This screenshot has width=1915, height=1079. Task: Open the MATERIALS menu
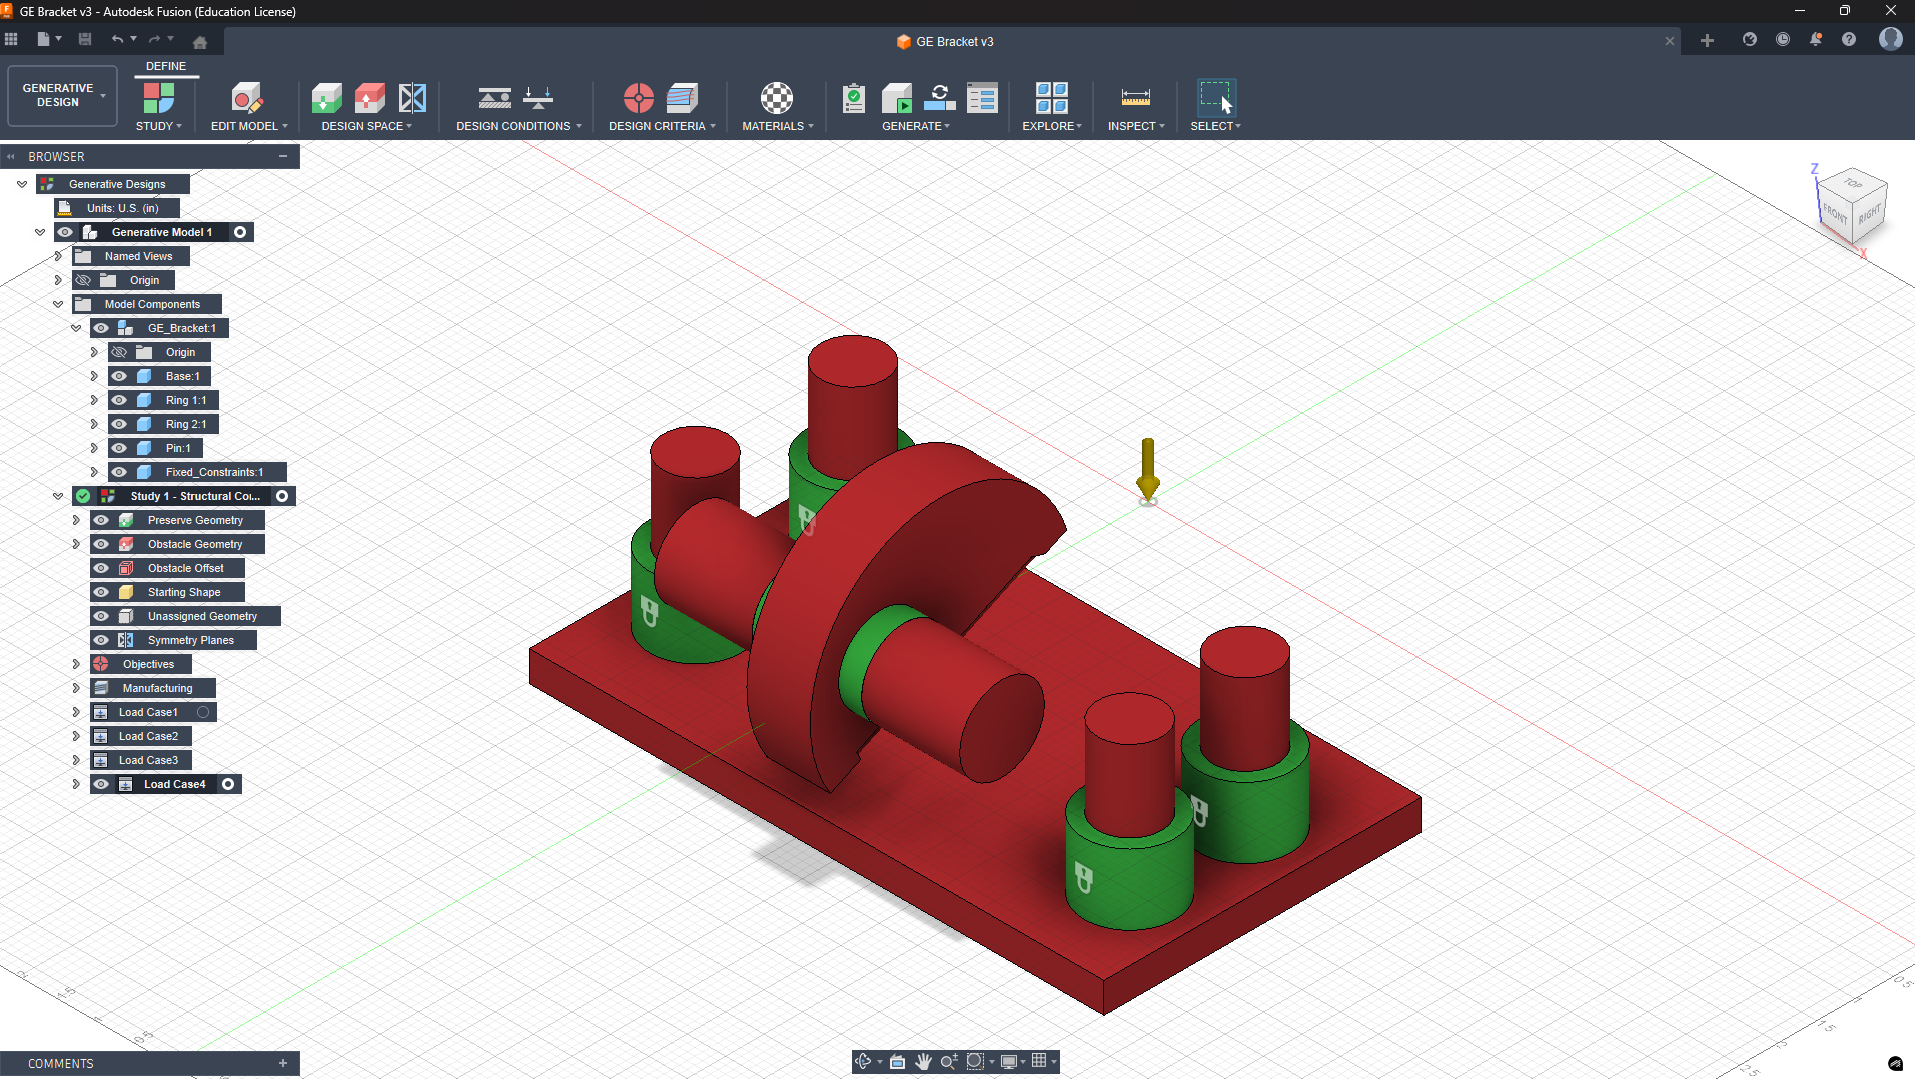click(778, 126)
